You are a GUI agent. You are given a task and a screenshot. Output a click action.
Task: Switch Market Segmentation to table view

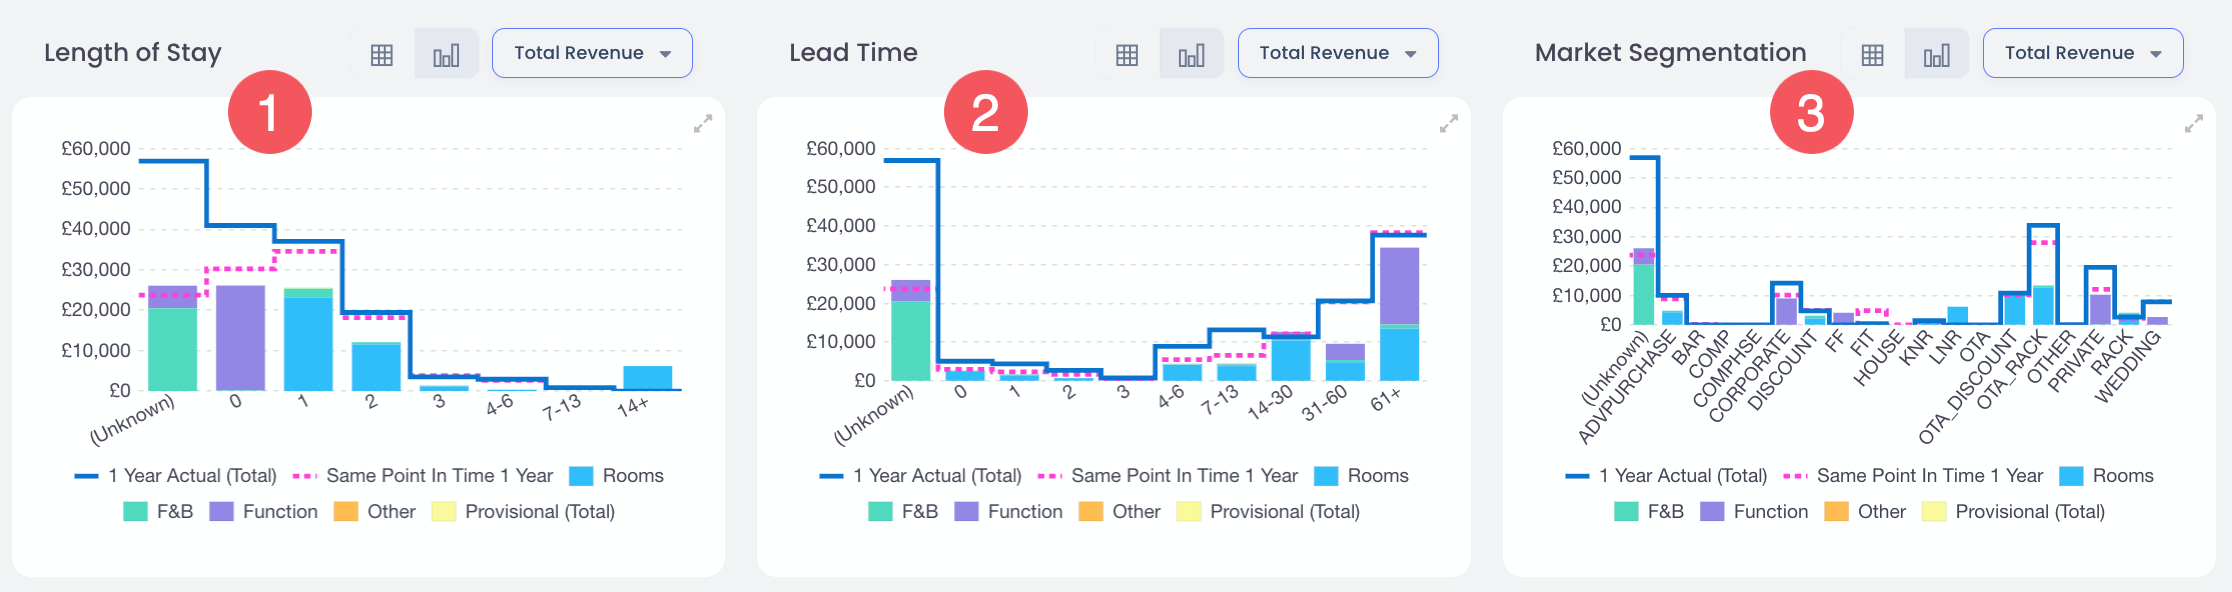pyautogui.click(x=1872, y=54)
